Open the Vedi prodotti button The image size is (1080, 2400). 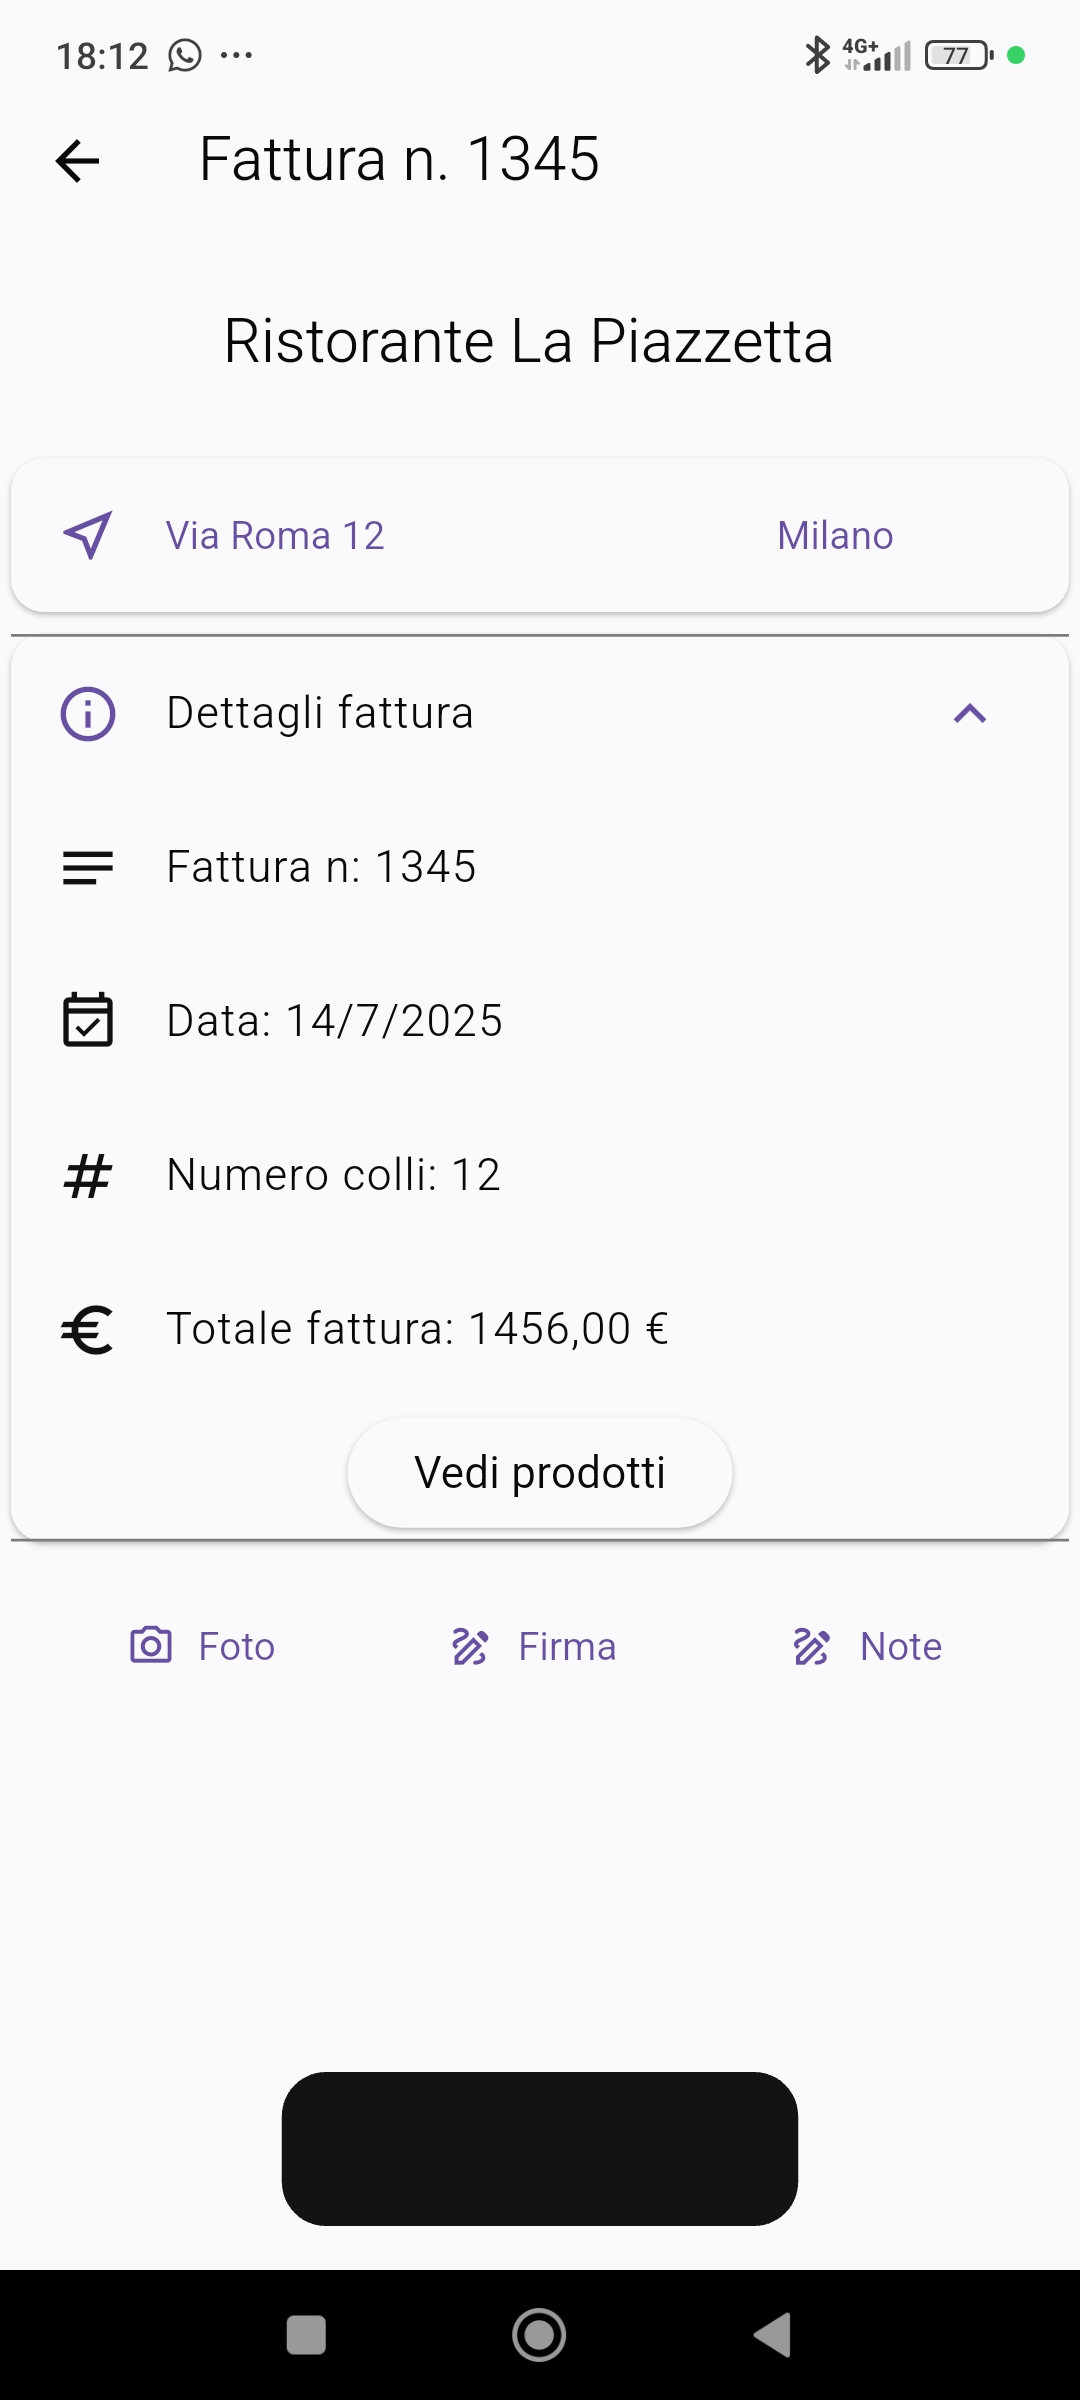pos(540,1473)
